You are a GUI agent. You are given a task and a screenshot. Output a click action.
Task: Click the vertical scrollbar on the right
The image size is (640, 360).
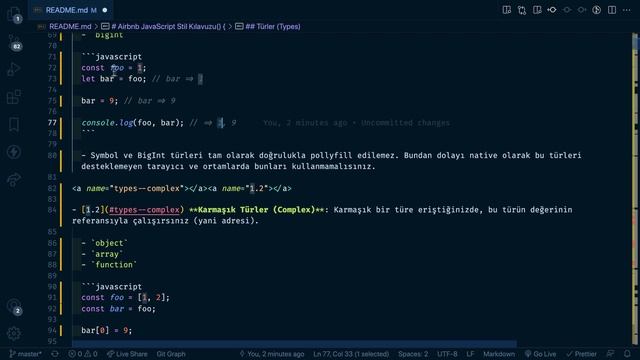click(x=635, y=188)
